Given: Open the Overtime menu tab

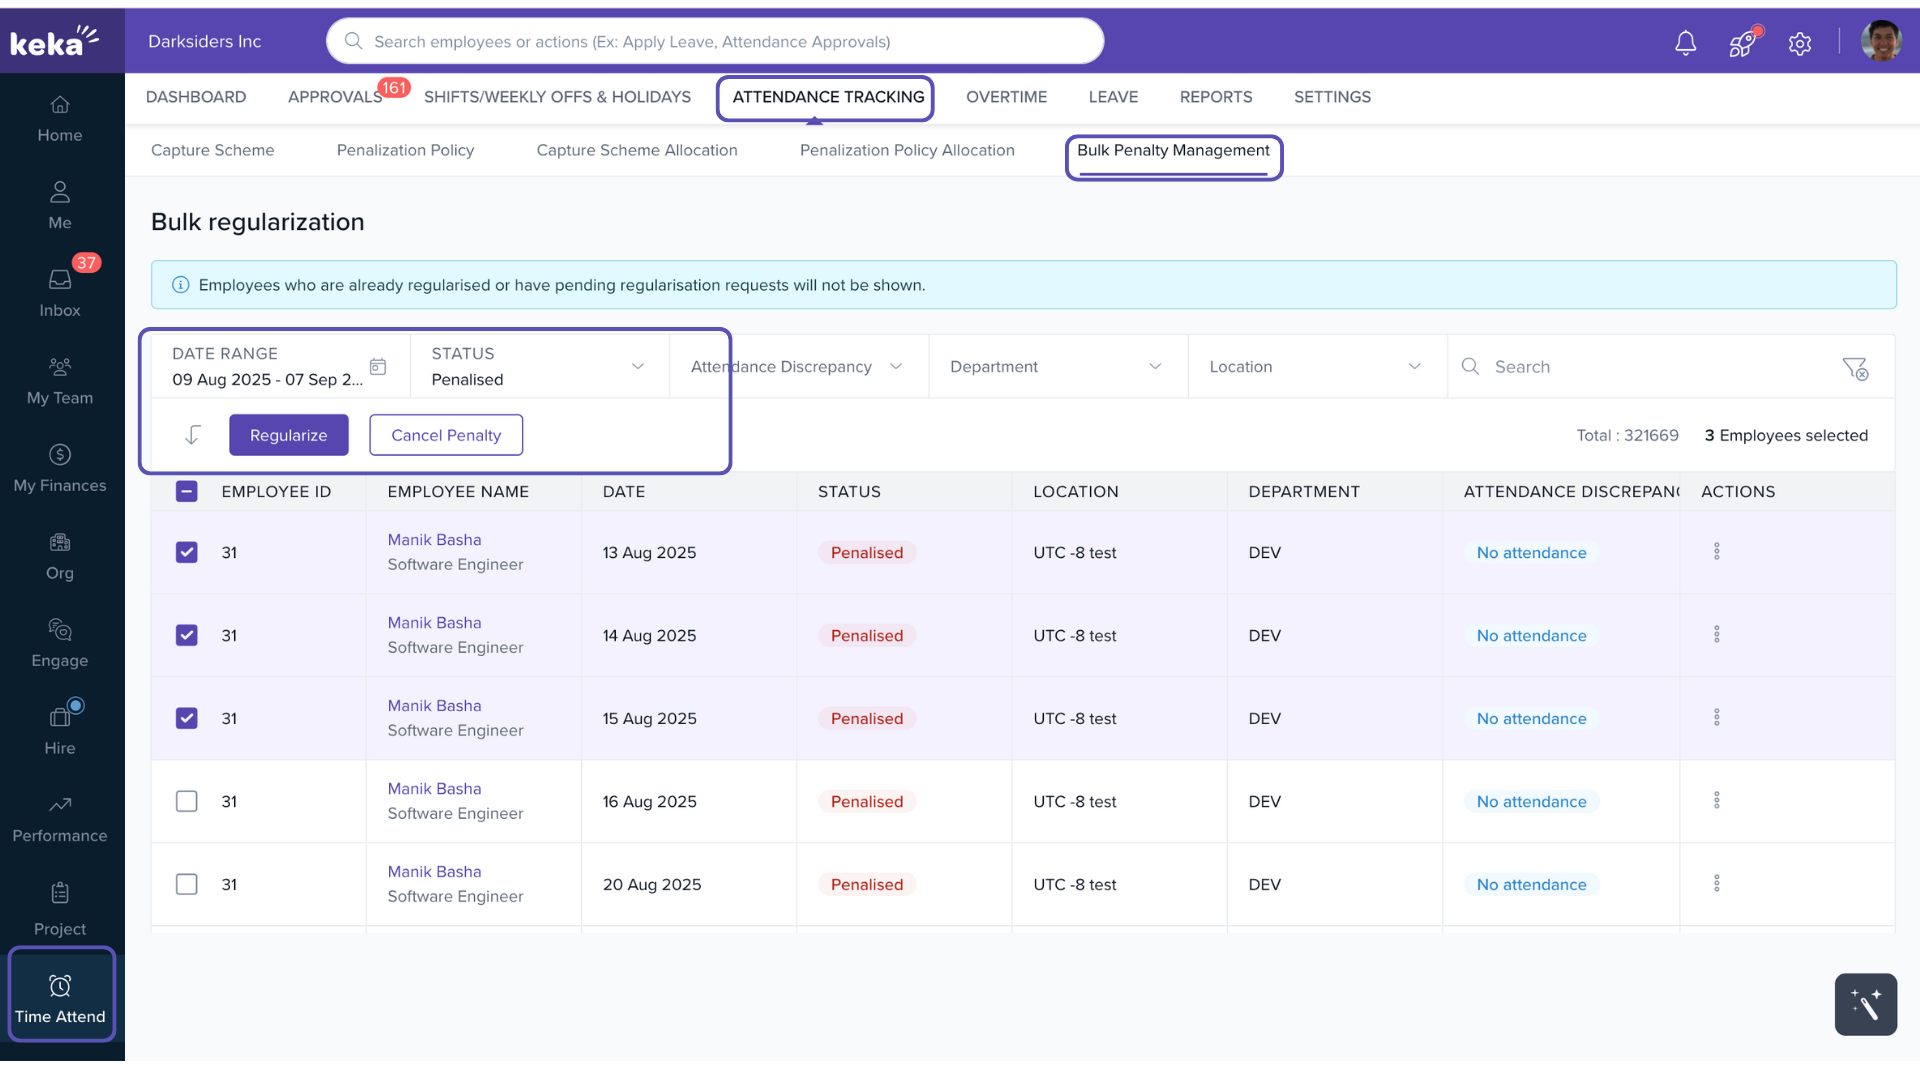Looking at the screenshot, I should [x=1006, y=97].
